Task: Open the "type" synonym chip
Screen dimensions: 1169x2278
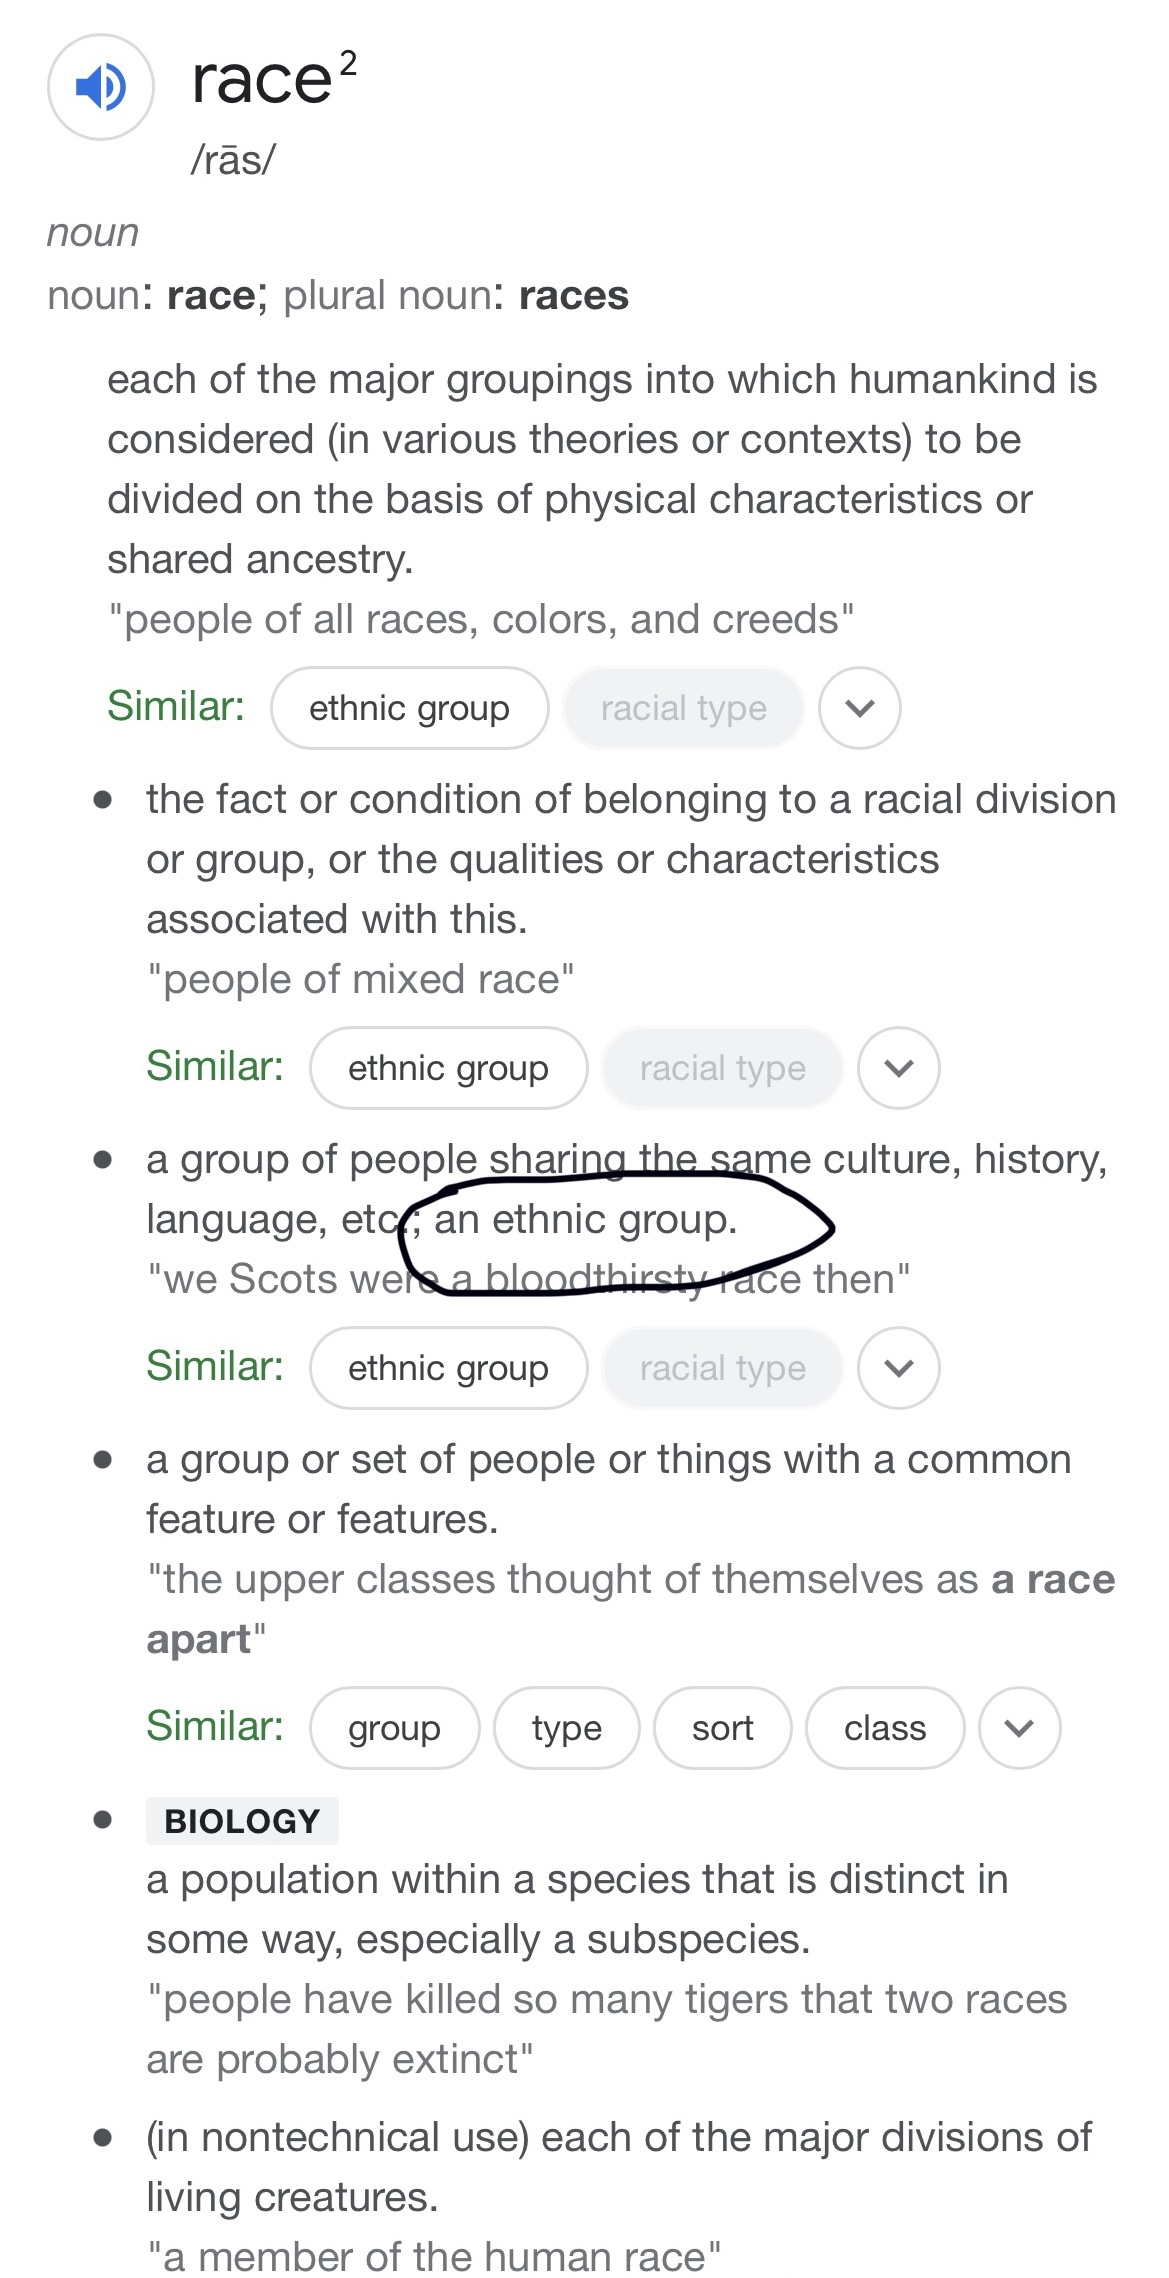Action: [x=566, y=1728]
